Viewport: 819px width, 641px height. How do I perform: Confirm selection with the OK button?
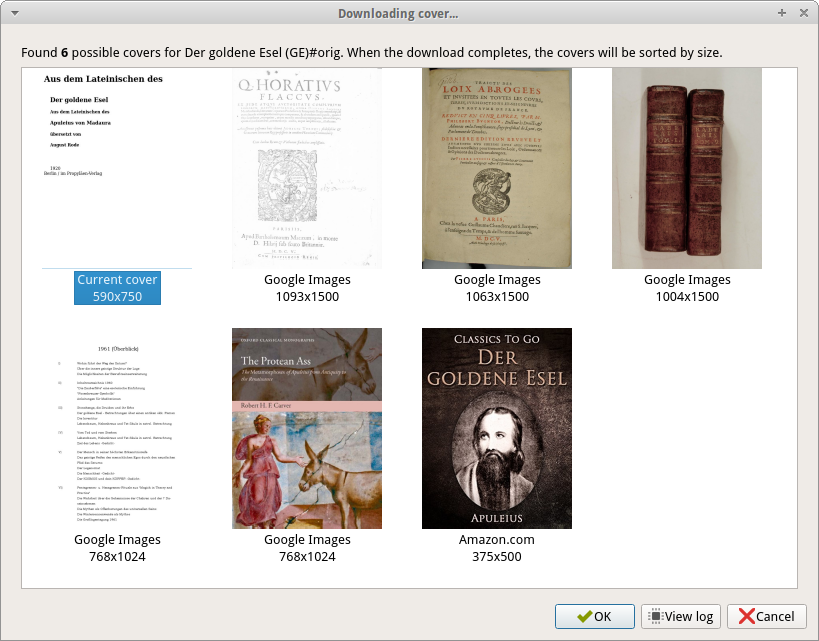(x=594, y=616)
